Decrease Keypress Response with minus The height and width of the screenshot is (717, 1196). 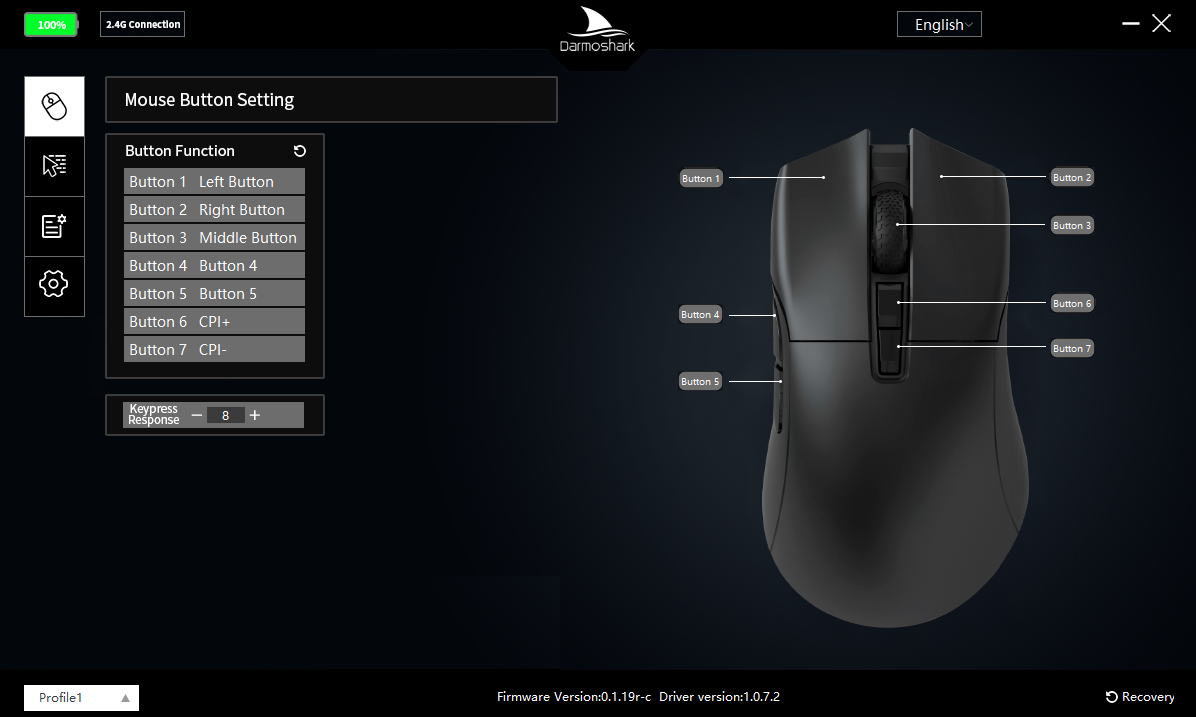click(197, 415)
